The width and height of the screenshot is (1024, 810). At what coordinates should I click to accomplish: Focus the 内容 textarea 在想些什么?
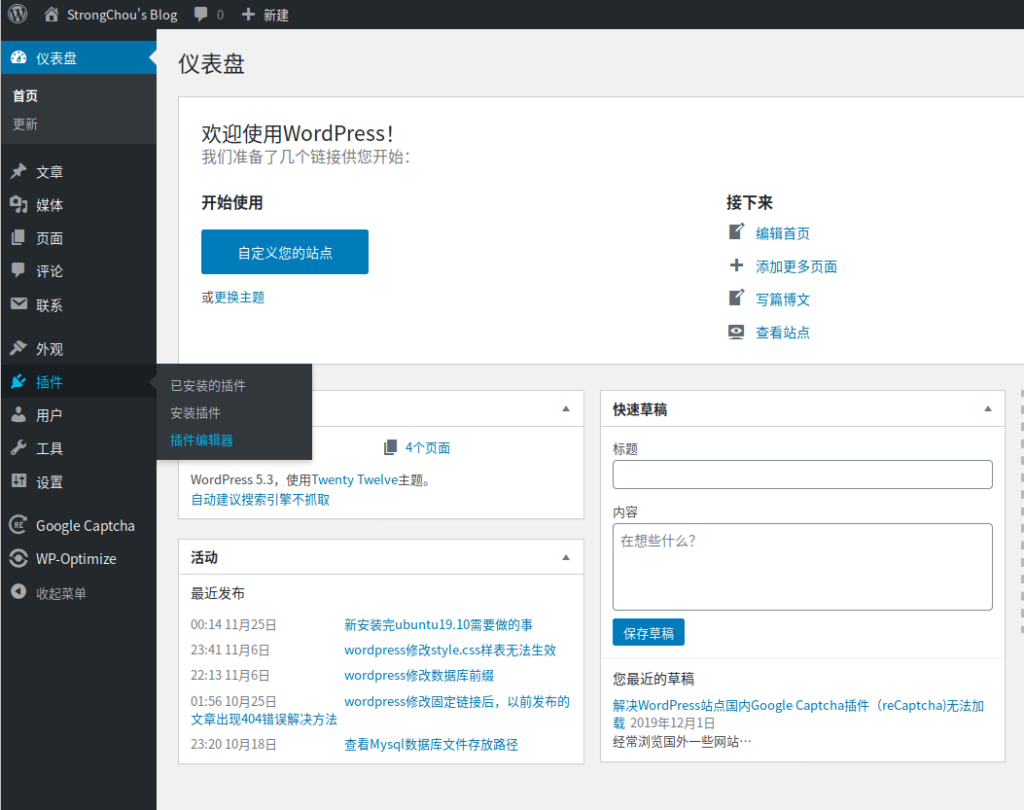802,566
